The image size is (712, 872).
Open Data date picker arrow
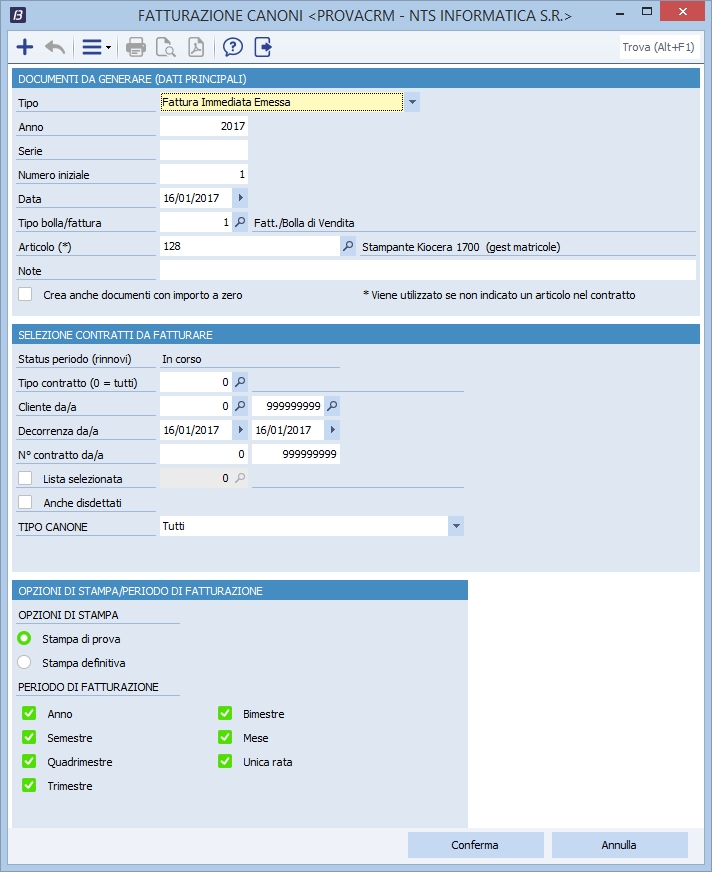(x=240, y=198)
